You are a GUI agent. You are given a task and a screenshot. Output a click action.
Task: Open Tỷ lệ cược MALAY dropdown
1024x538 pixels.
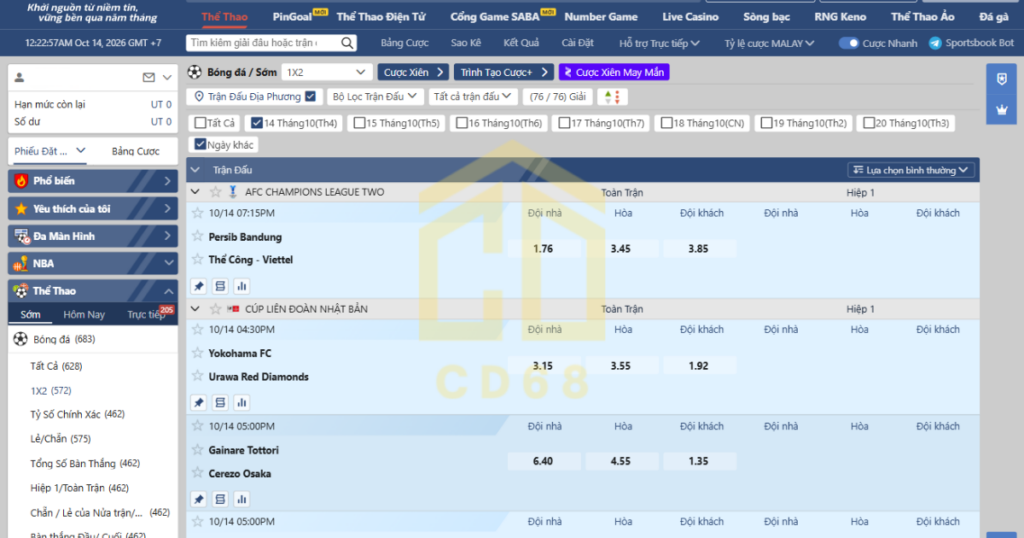coord(769,43)
